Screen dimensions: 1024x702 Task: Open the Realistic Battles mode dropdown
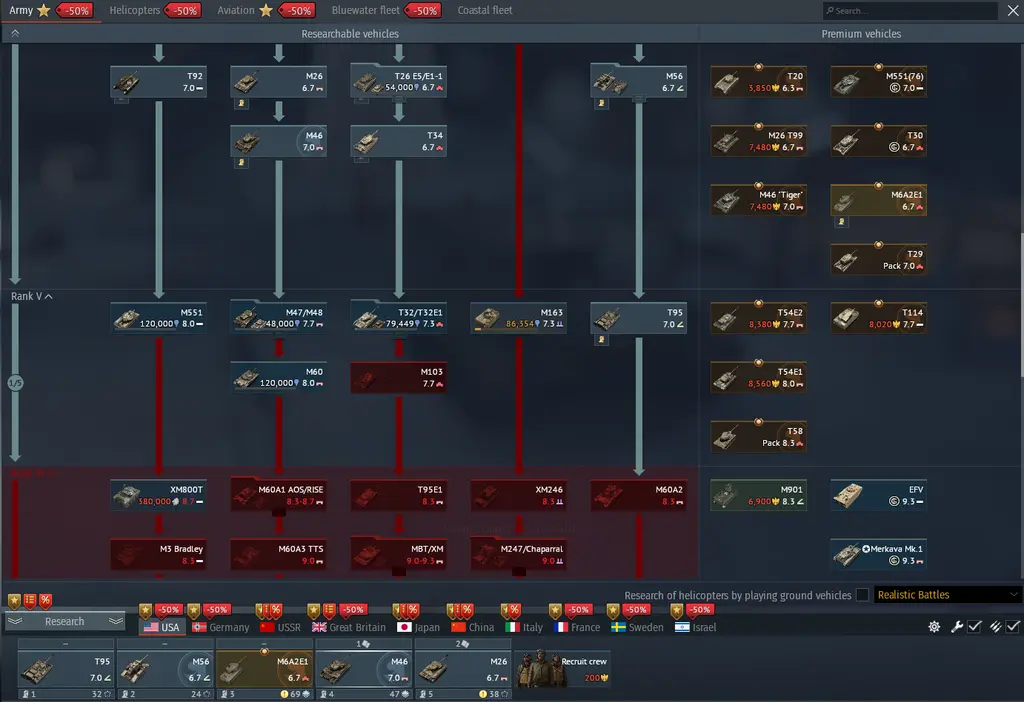coord(948,595)
